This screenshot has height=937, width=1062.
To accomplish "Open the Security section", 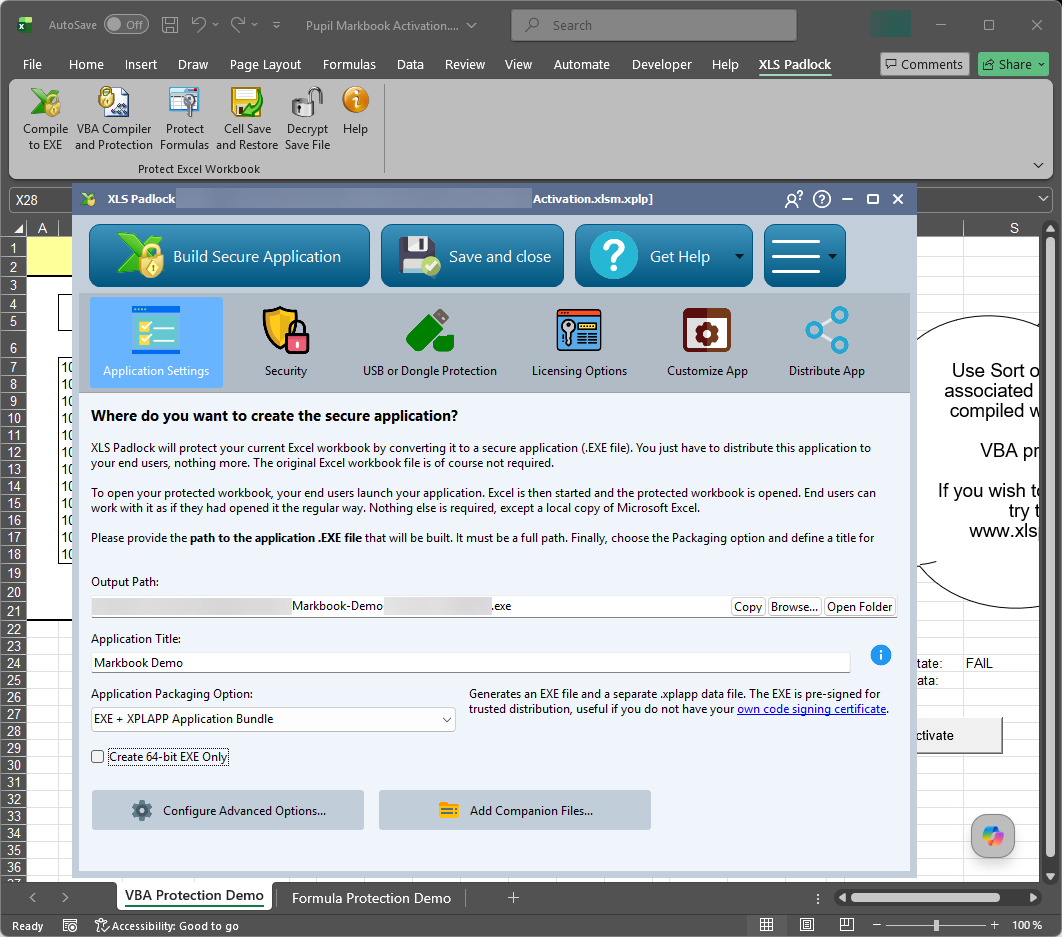I will [286, 342].
